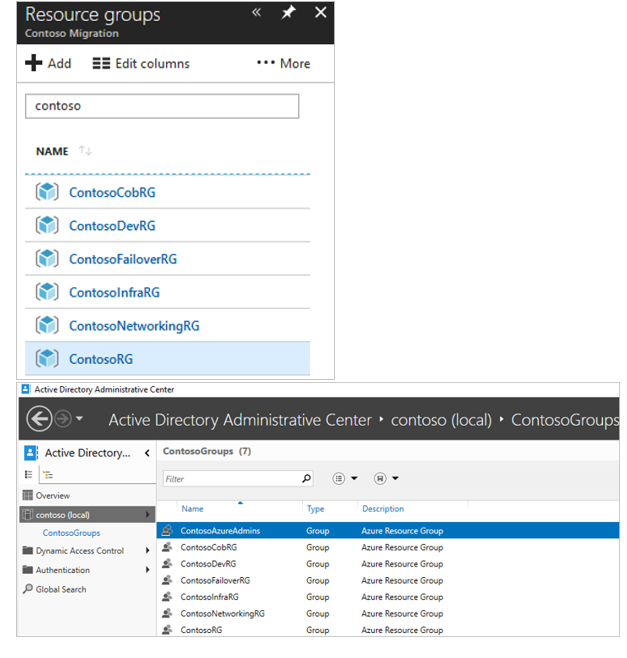The height and width of the screenshot is (658, 627).
Task: Expand the Dynamic Access Control arrow
Action: pyautogui.click(x=147, y=551)
